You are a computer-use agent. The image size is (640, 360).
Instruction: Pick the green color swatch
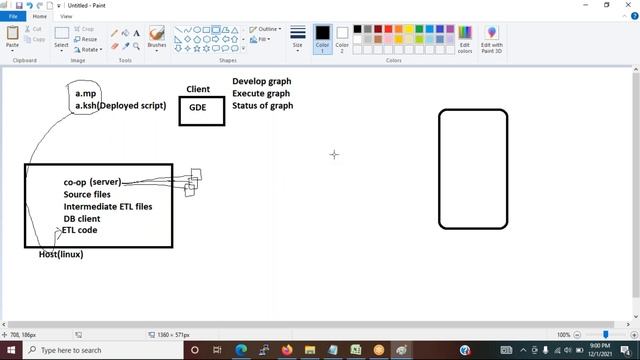tap(419, 29)
